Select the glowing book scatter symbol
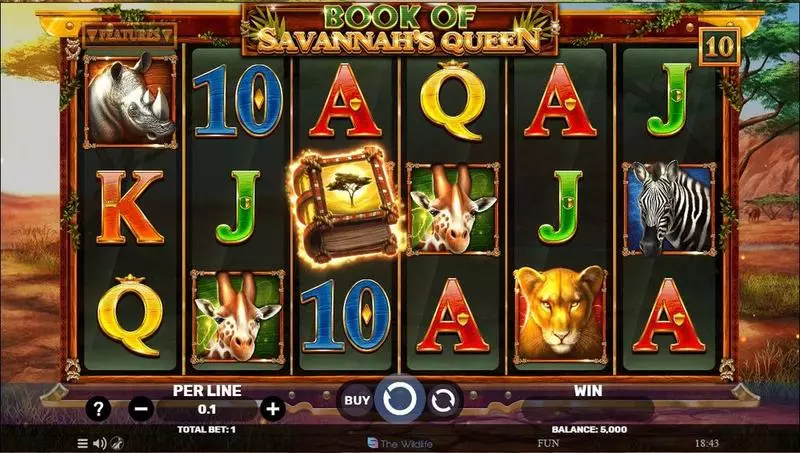Viewport: 800px width, 453px height. 346,207
